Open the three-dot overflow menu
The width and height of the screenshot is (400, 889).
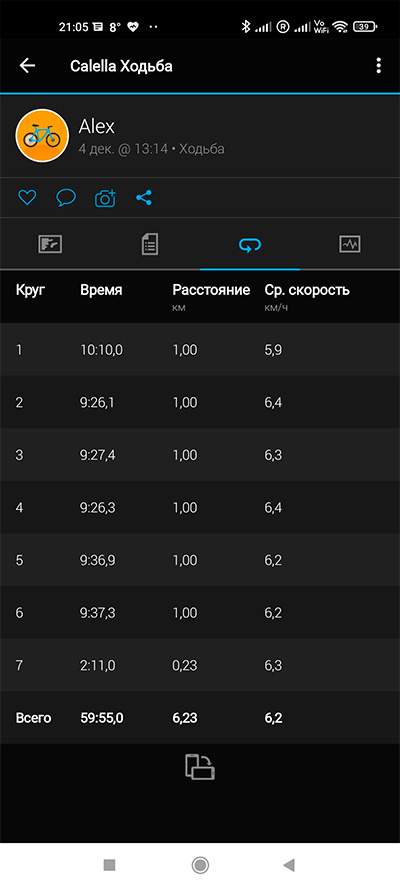pos(378,66)
